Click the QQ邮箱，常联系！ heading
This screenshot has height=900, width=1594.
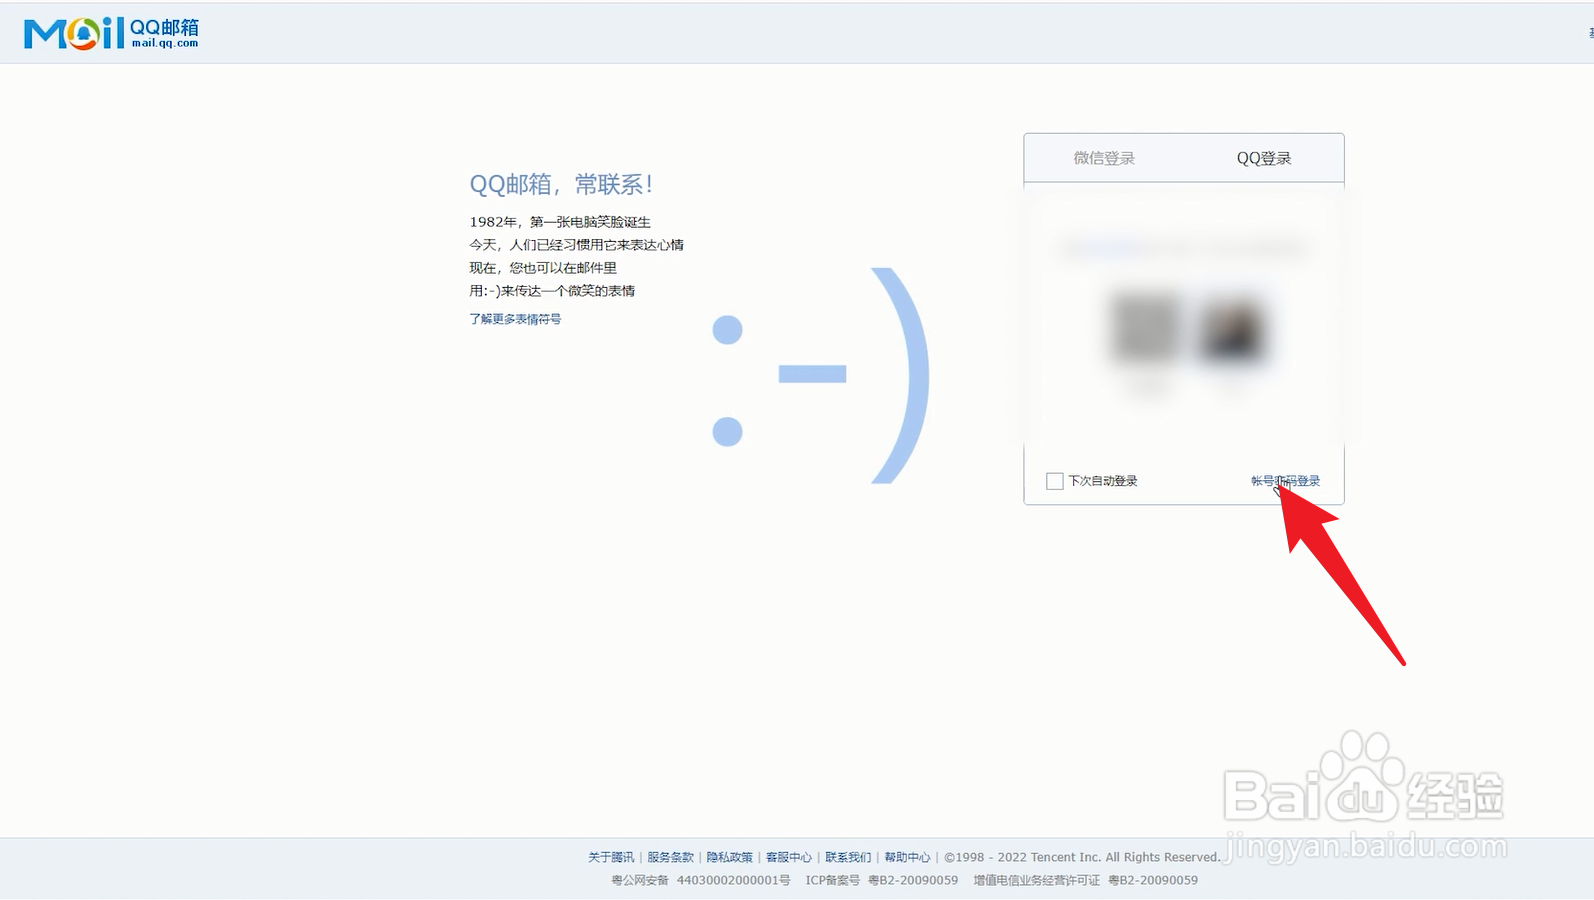coord(561,184)
